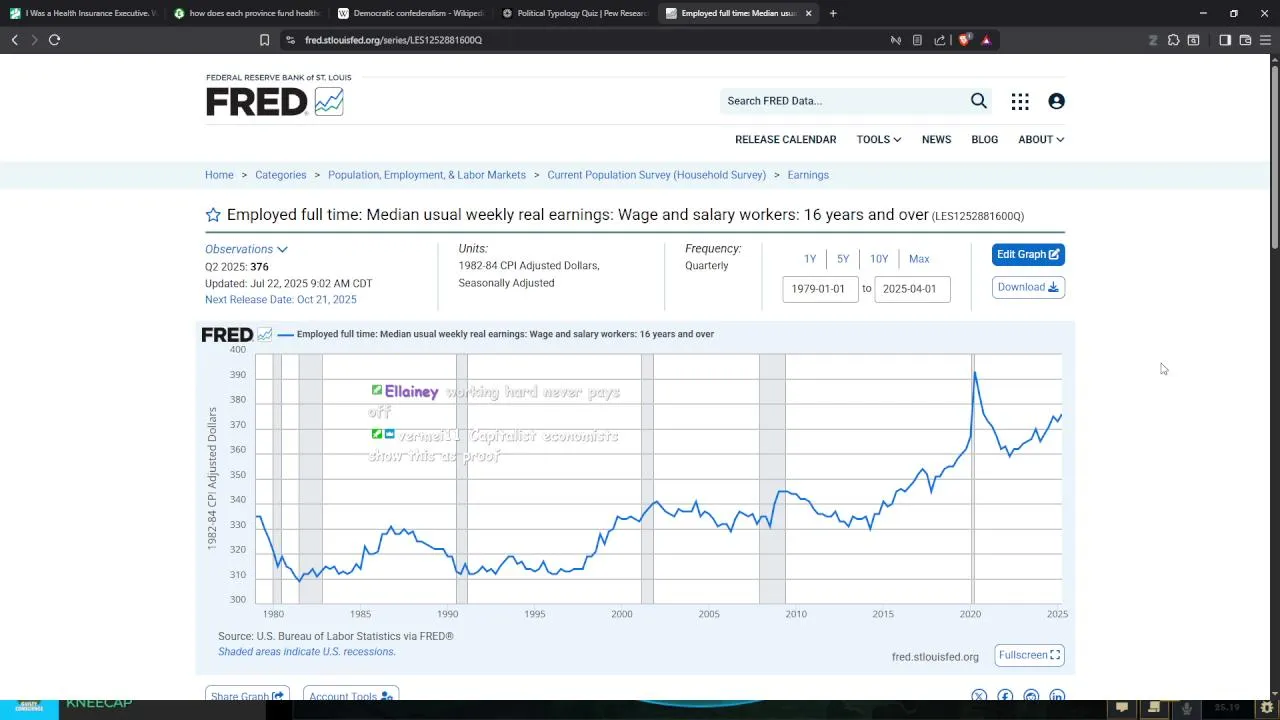
Task: Expand the TOOLS menu
Action: click(x=878, y=140)
